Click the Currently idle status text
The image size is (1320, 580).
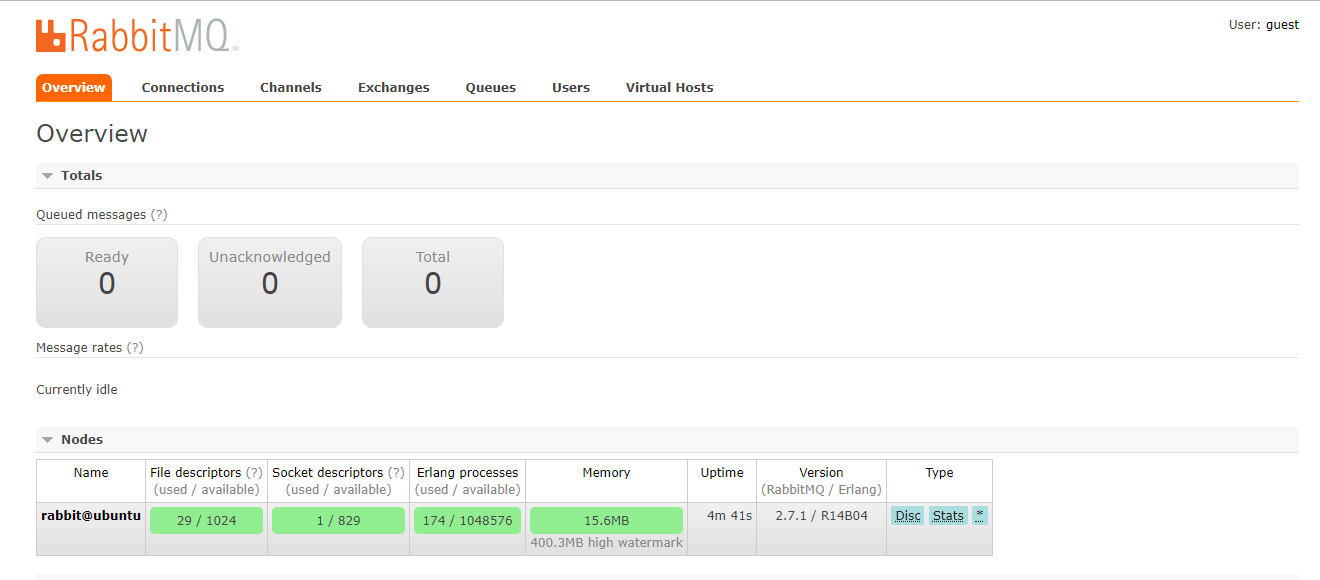coord(77,390)
